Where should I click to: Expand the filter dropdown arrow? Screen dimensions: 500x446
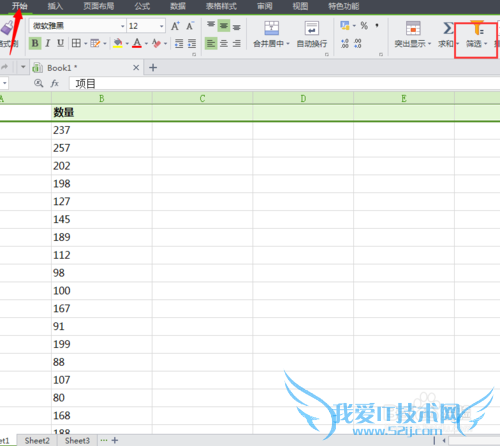coord(485,44)
